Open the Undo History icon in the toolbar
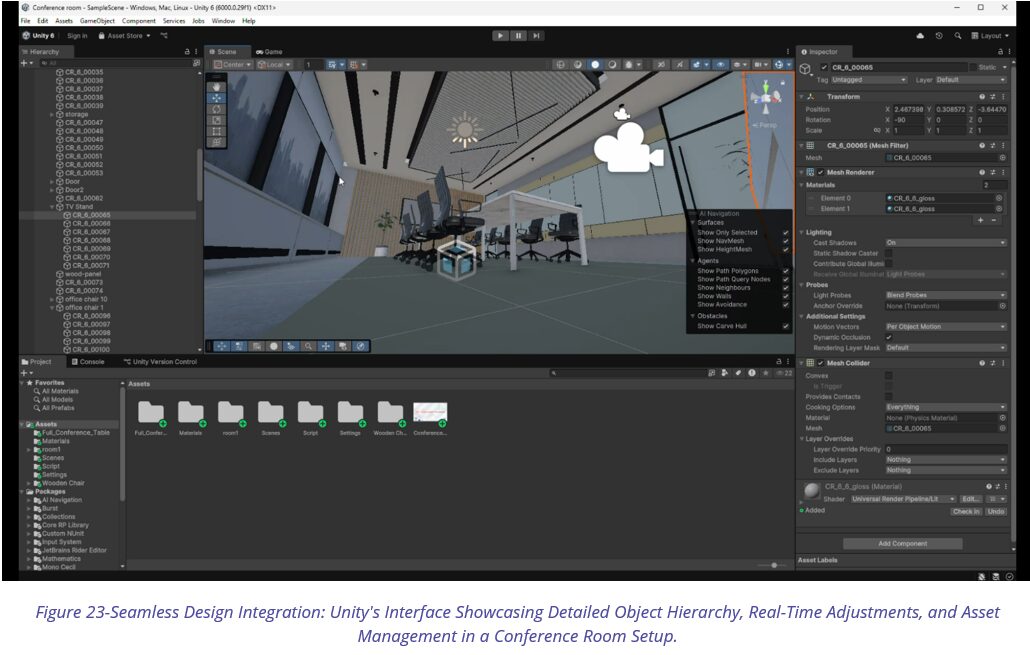The image size is (1030, 655). coord(938,36)
